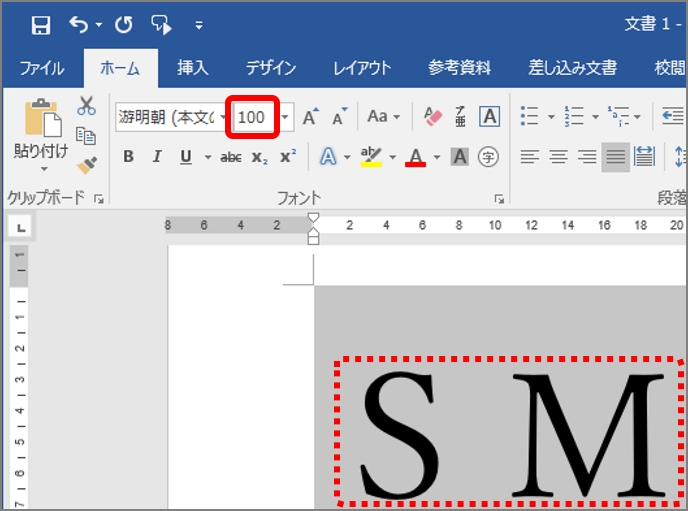The image size is (688, 511).
Task: Open the クリップボード dialog launcher
Action: coord(100,200)
